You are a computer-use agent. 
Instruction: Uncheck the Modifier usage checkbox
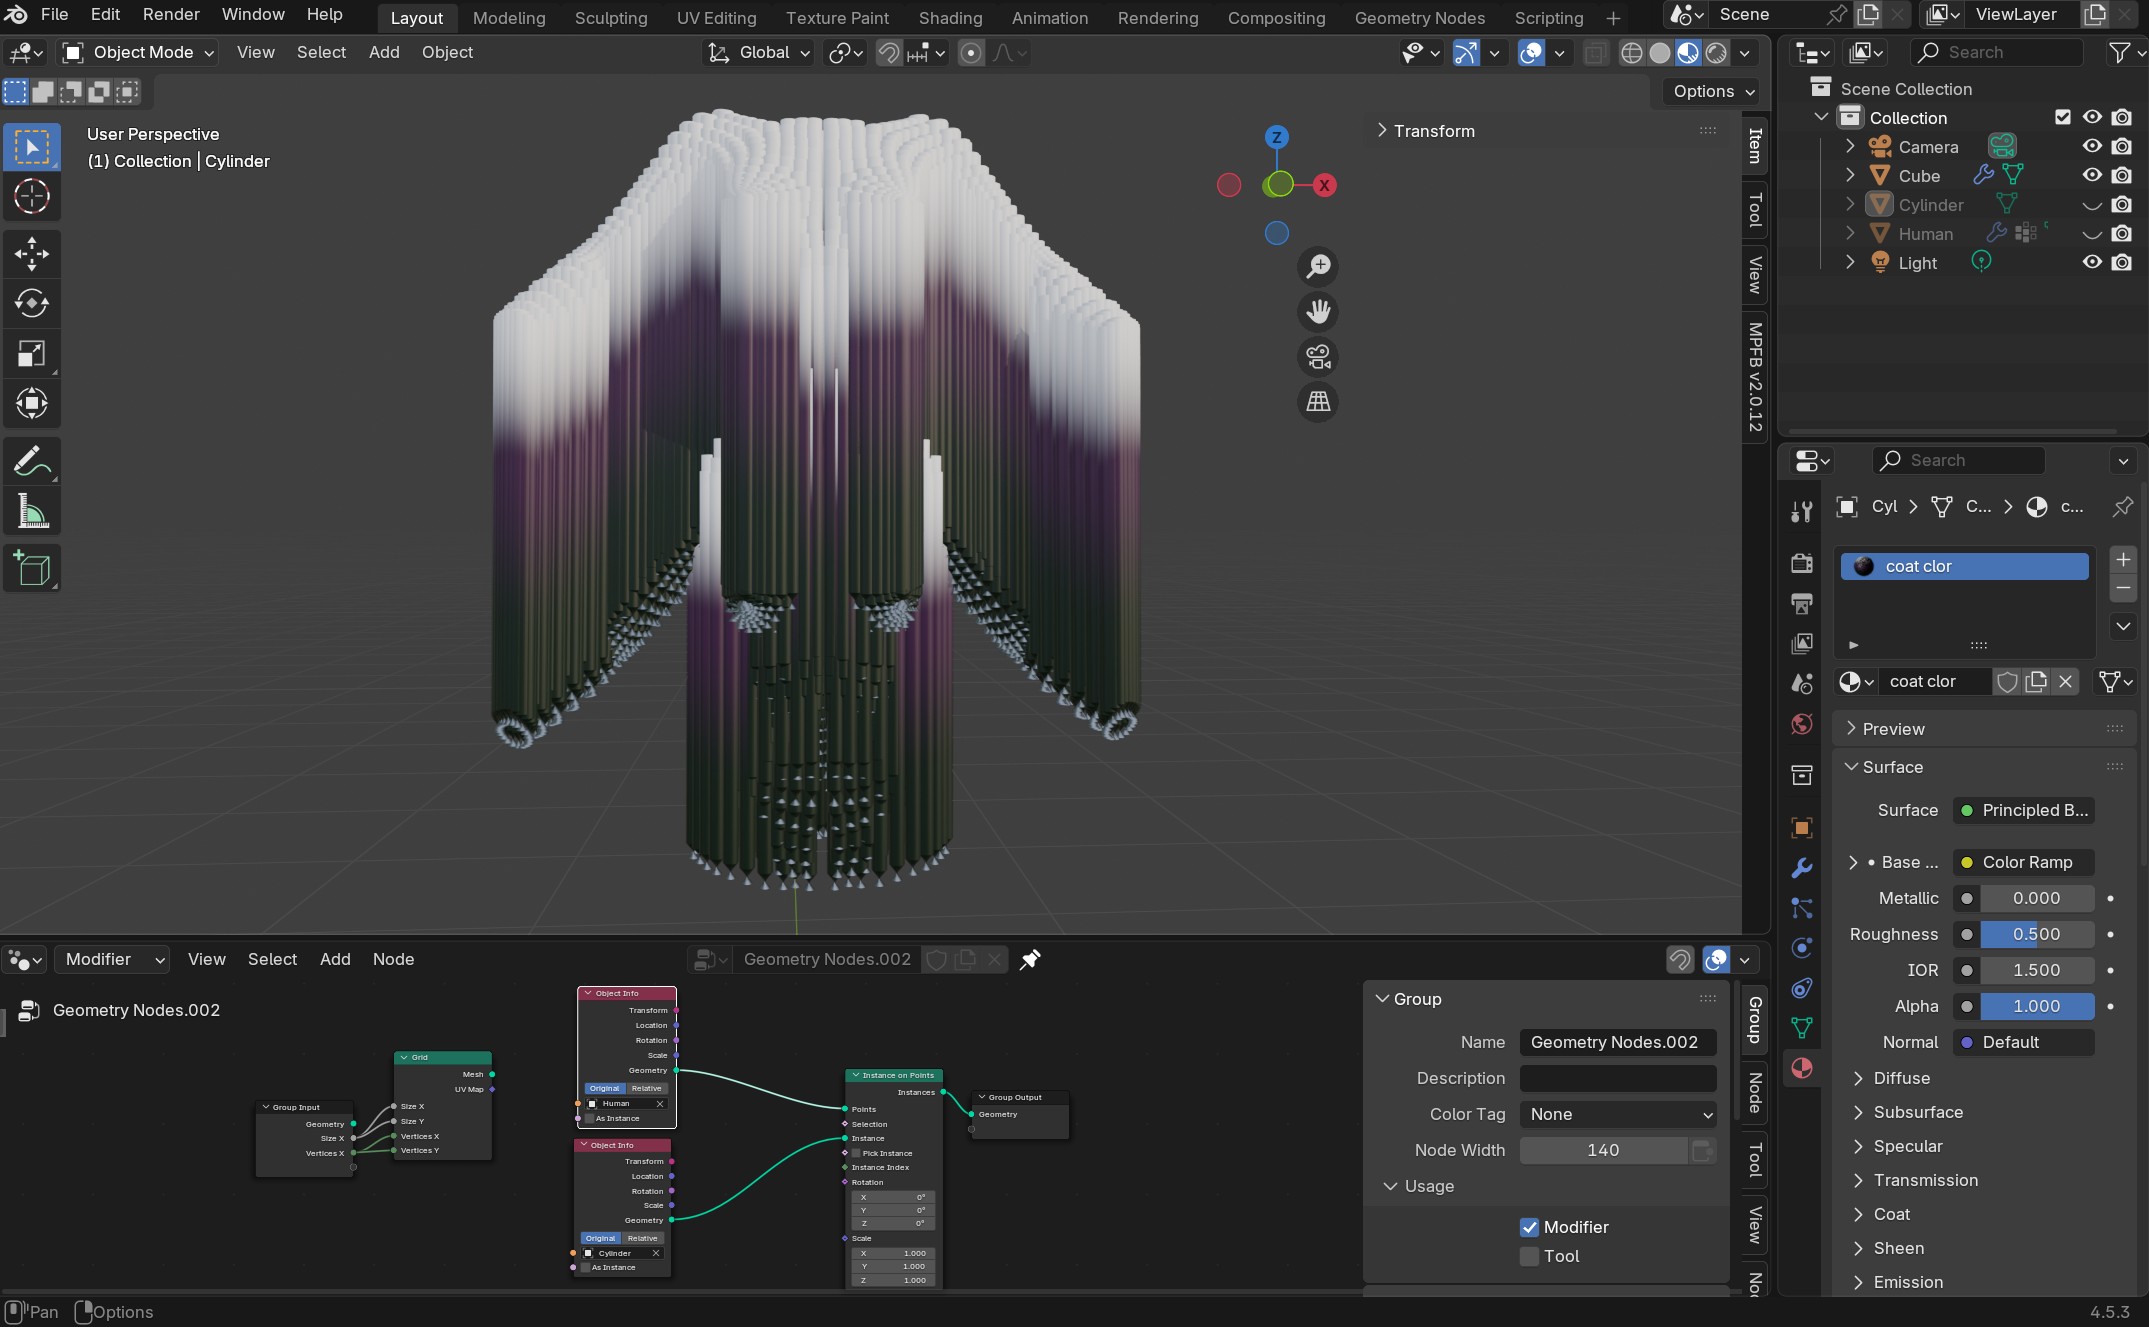(x=1529, y=1227)
